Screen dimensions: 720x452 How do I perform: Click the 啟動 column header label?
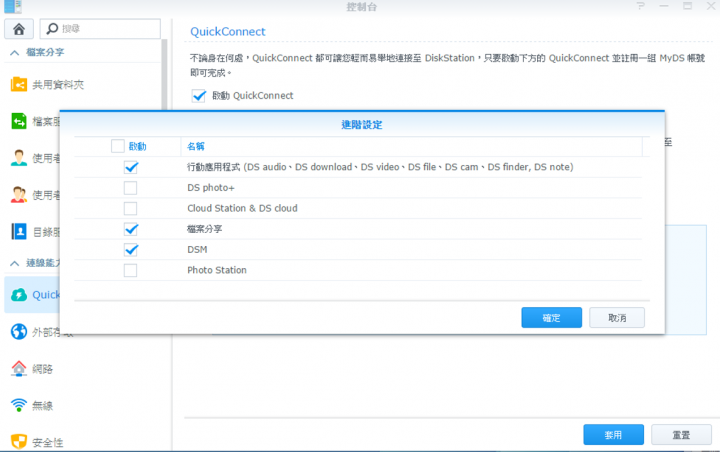coord(137,147)
